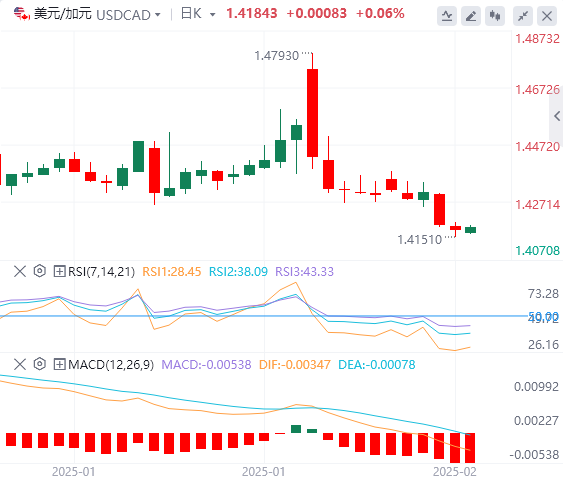Click the MACD(12,26,9) indicator label
The width and height of the screenshot is (563, 484).
click(111, 364)
